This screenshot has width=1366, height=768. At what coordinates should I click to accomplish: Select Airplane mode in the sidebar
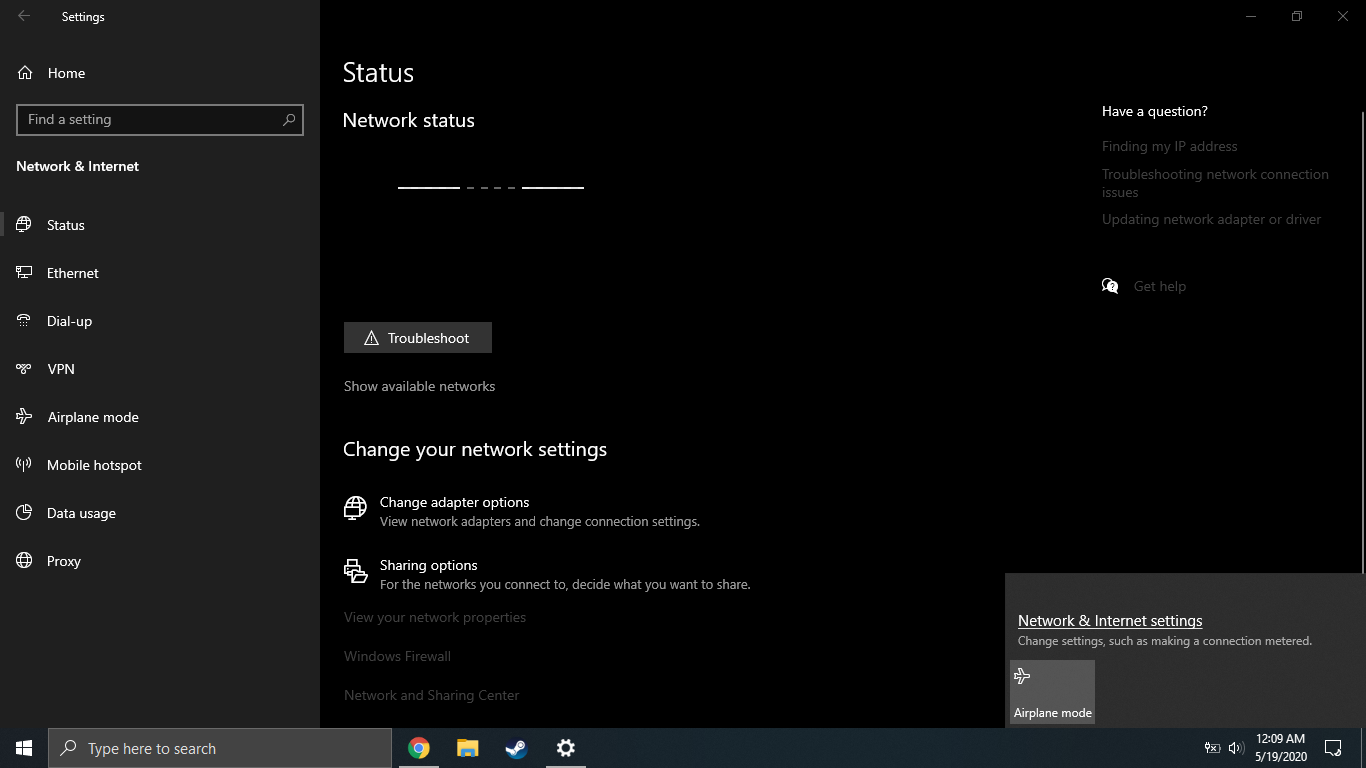[160, 417]
